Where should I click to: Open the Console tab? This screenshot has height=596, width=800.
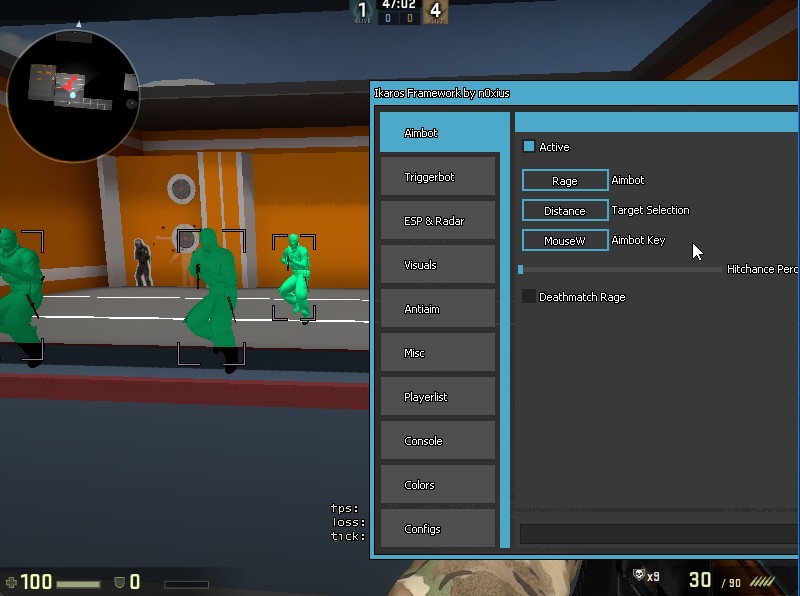[x=438, y=440]
